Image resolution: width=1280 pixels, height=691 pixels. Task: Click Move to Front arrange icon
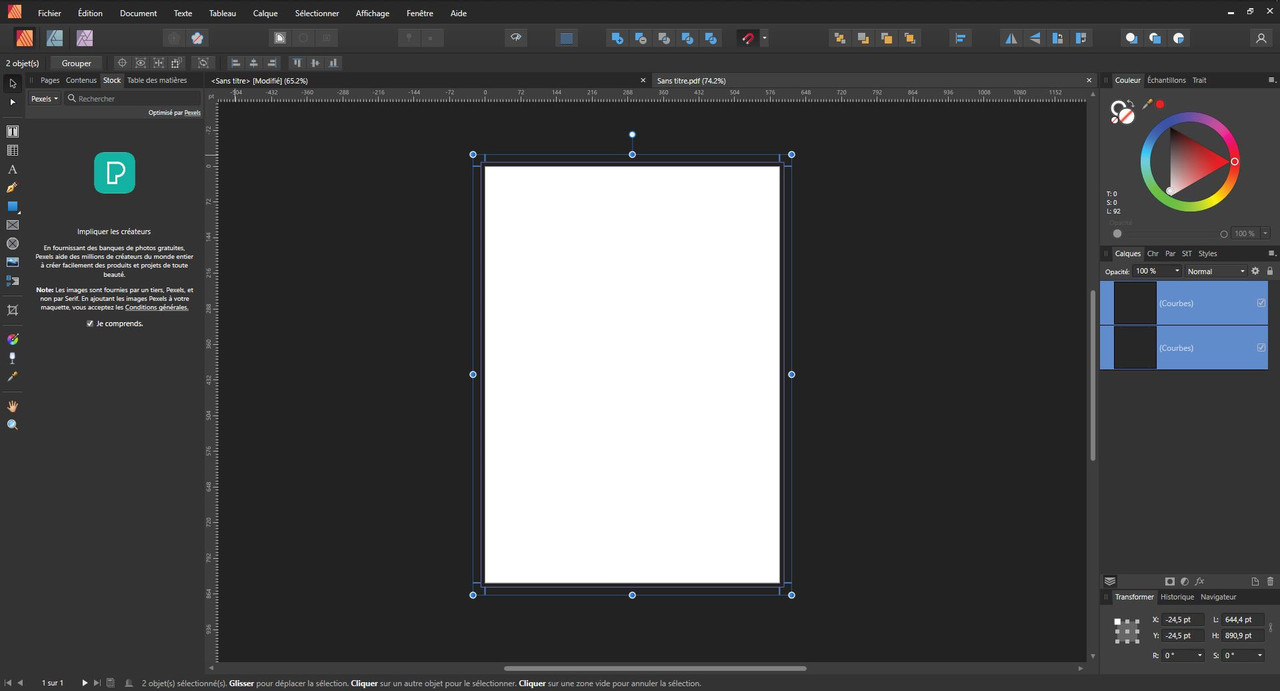910,38
